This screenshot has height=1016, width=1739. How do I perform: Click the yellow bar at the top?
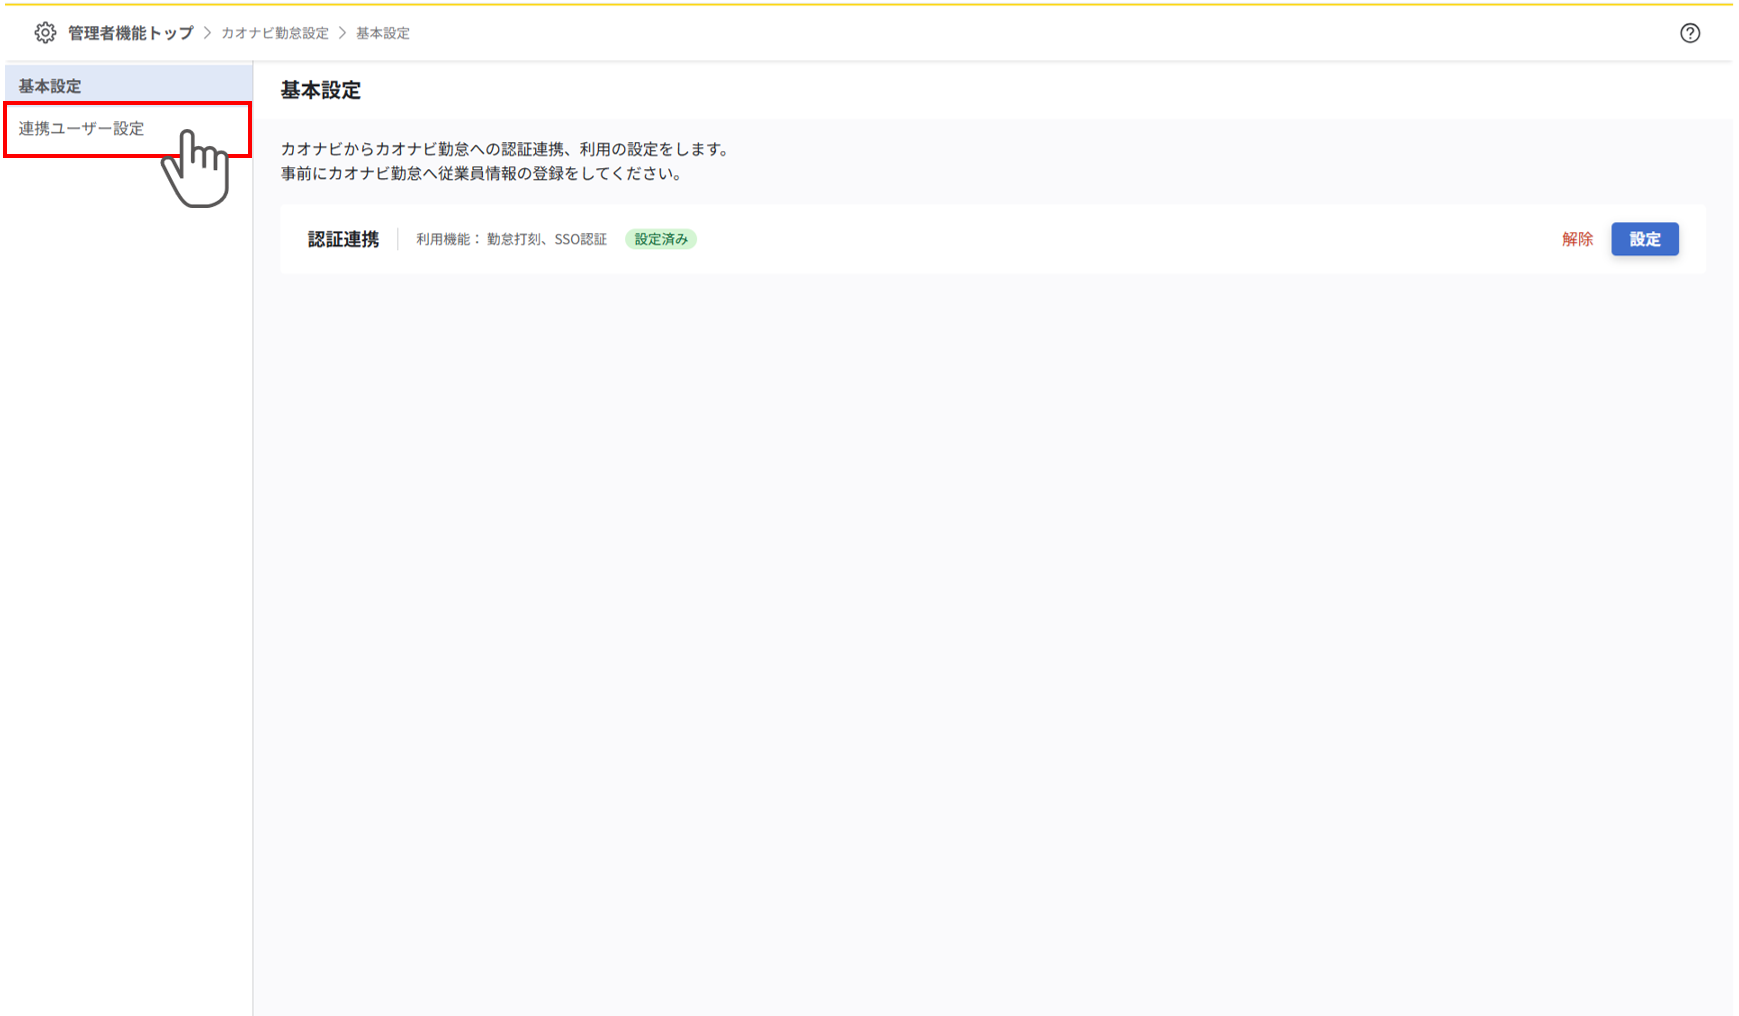pyautogui.click(x=870, y=2)
